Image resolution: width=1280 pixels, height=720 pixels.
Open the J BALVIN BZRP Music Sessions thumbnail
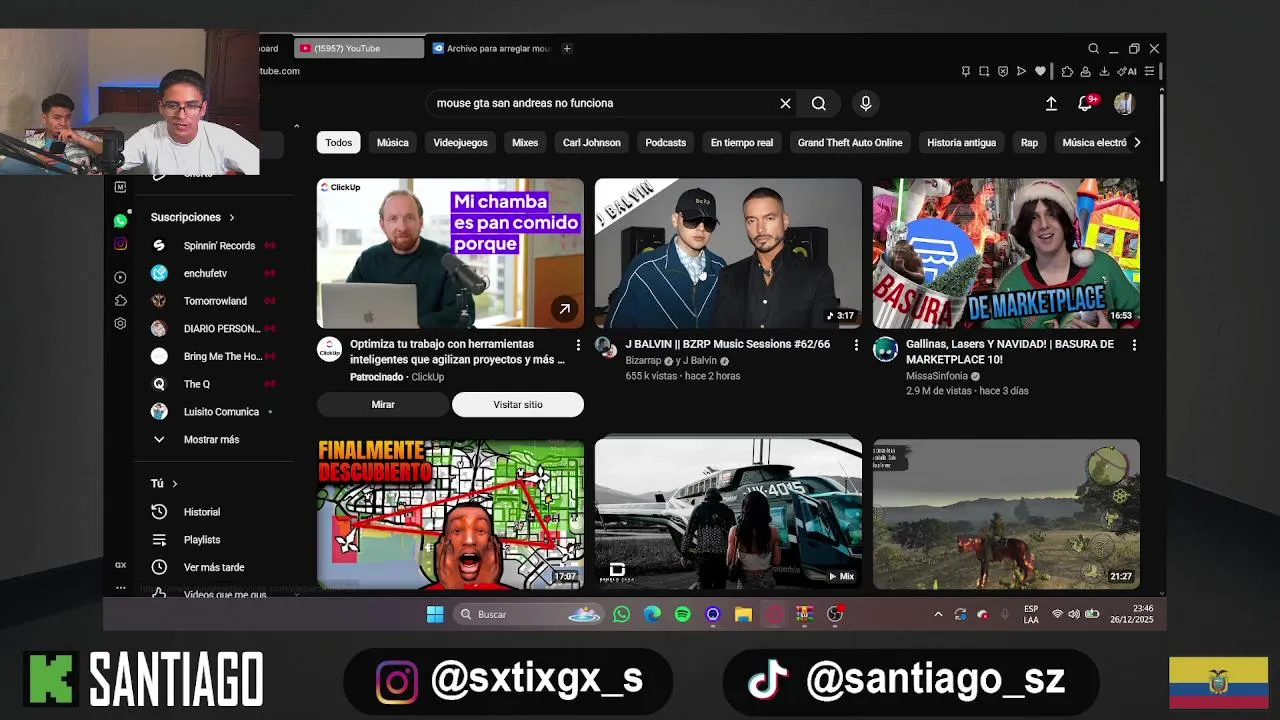tap(728, 253)
